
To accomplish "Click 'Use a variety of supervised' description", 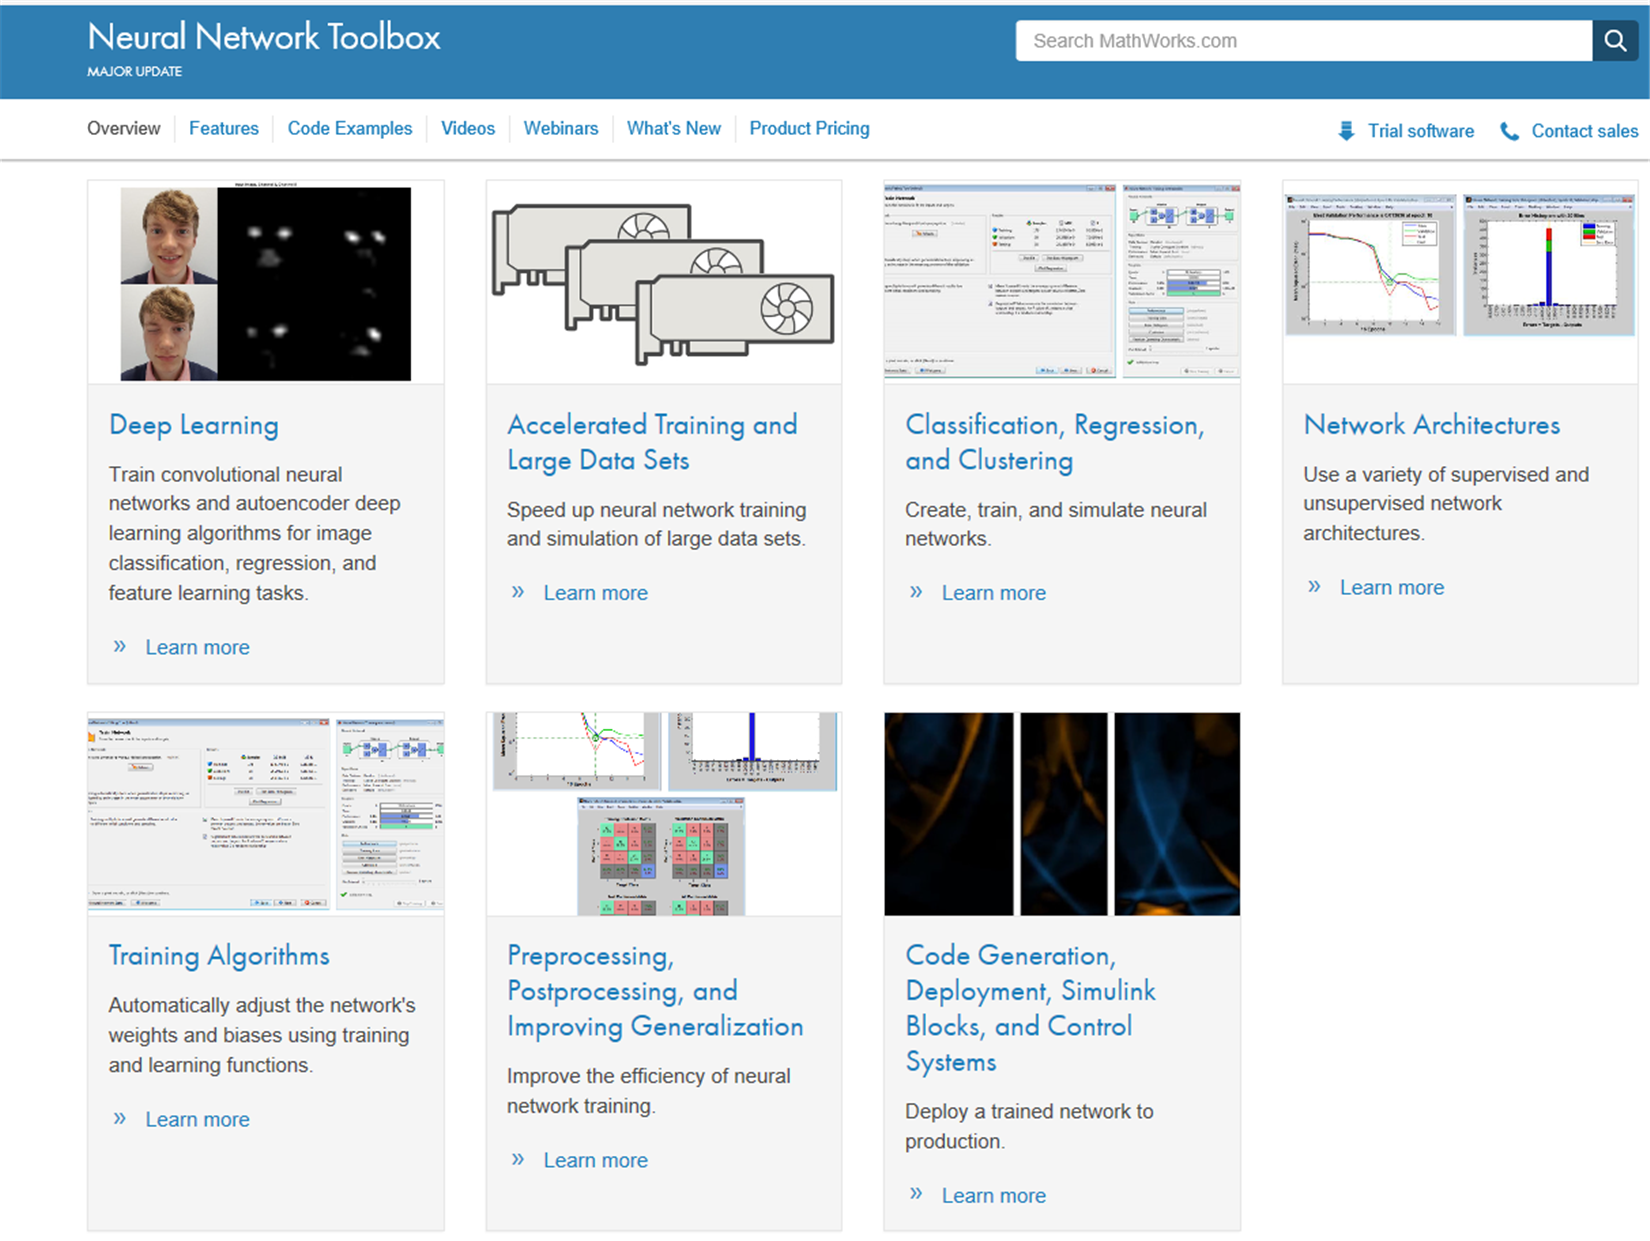I will (1446, 503).
